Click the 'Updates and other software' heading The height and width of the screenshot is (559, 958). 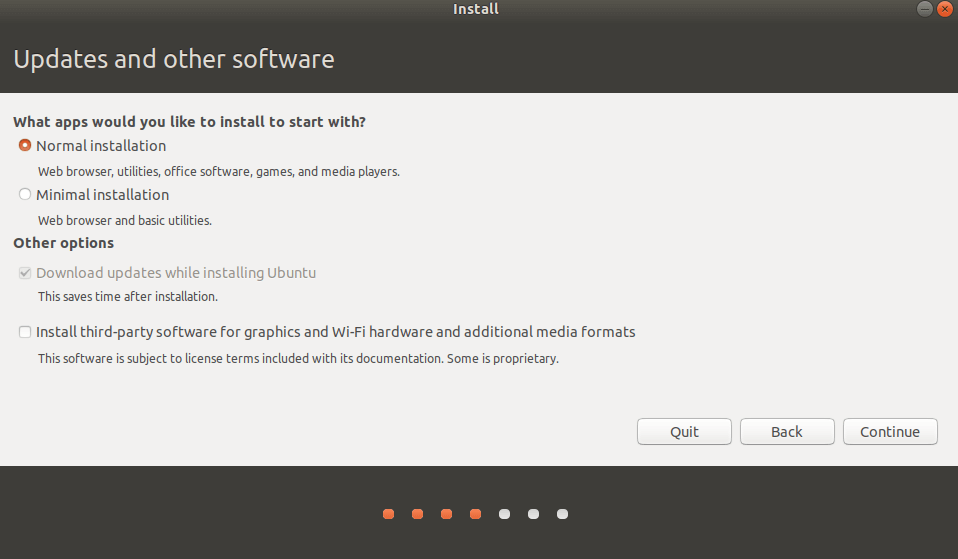(x=174, y=59)
